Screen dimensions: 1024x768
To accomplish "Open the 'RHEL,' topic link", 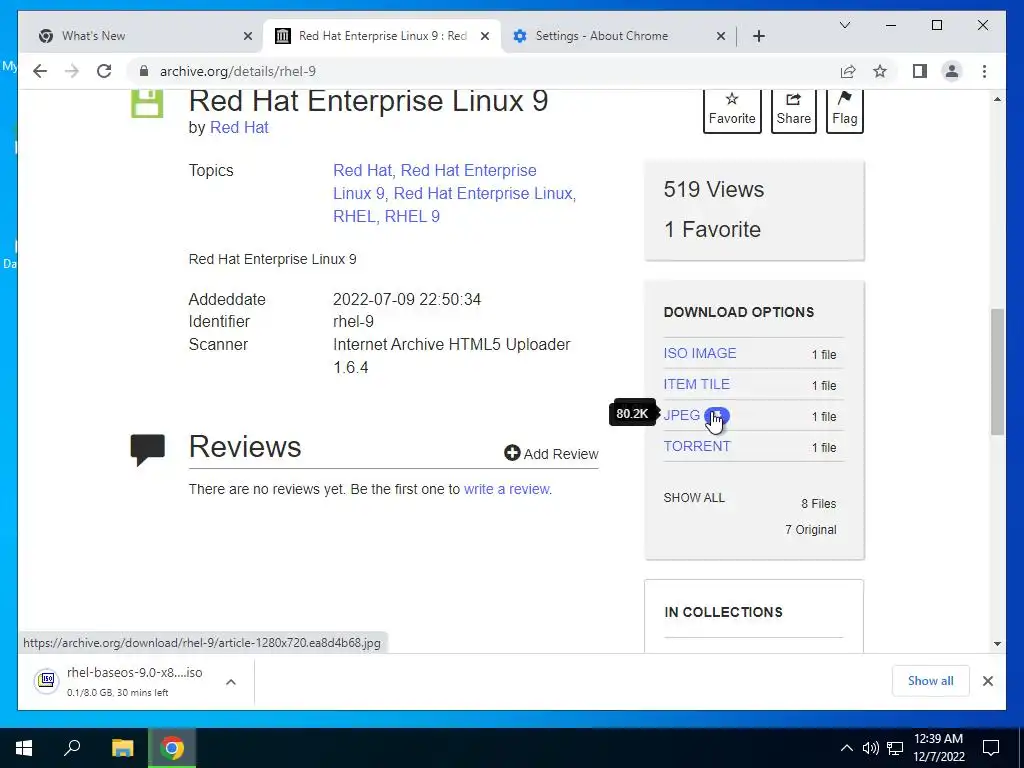I will point(357,216).
